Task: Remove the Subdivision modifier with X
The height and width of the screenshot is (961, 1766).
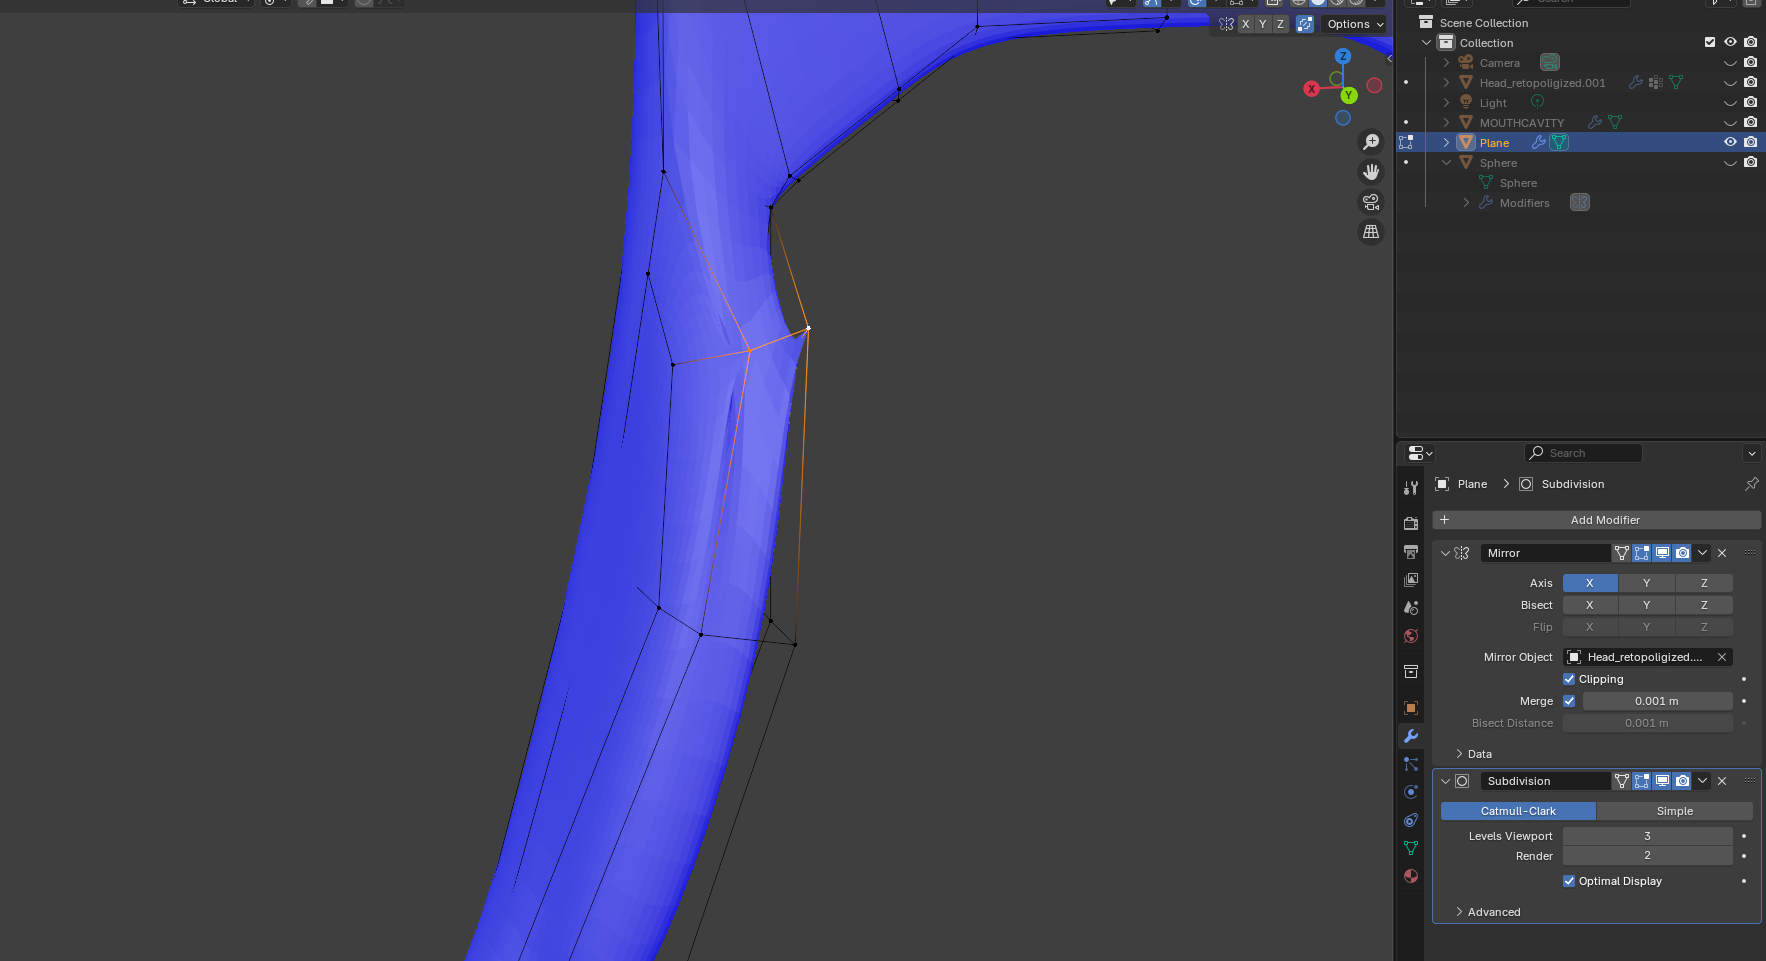Action: click(x=1722, y=781)
